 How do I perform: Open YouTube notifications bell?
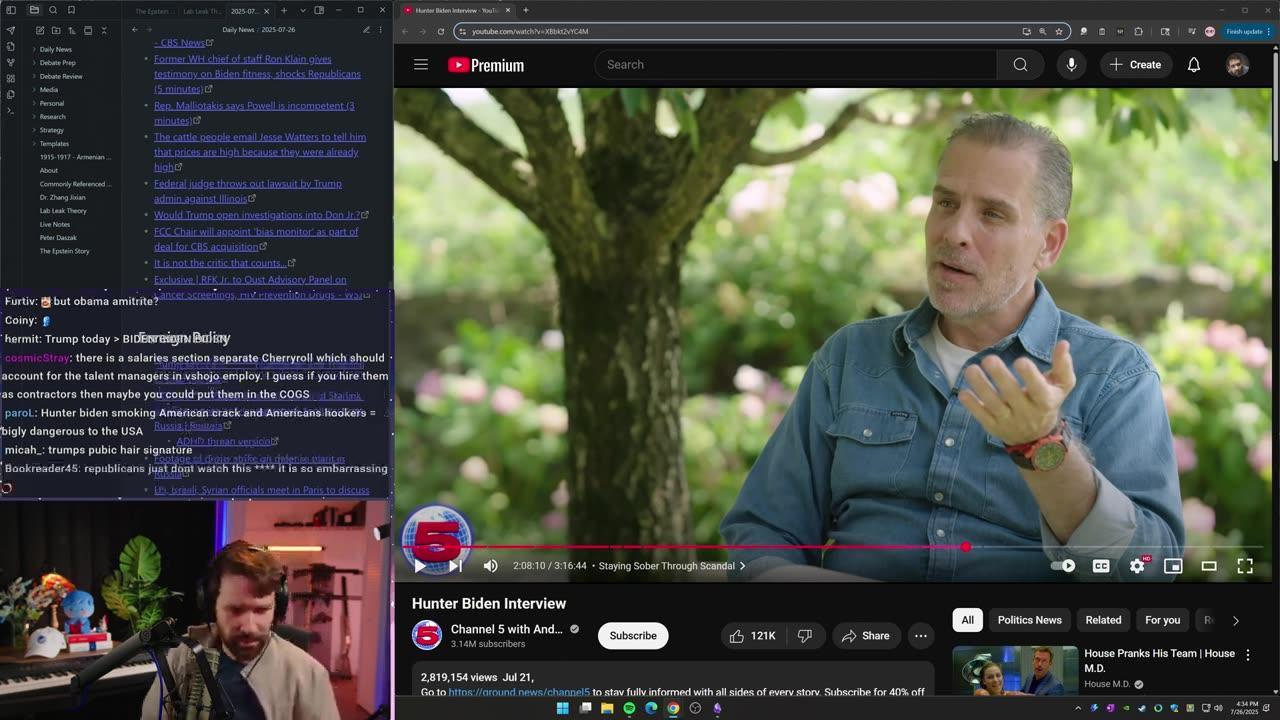pyautogui.click(x=1194, y=65)
